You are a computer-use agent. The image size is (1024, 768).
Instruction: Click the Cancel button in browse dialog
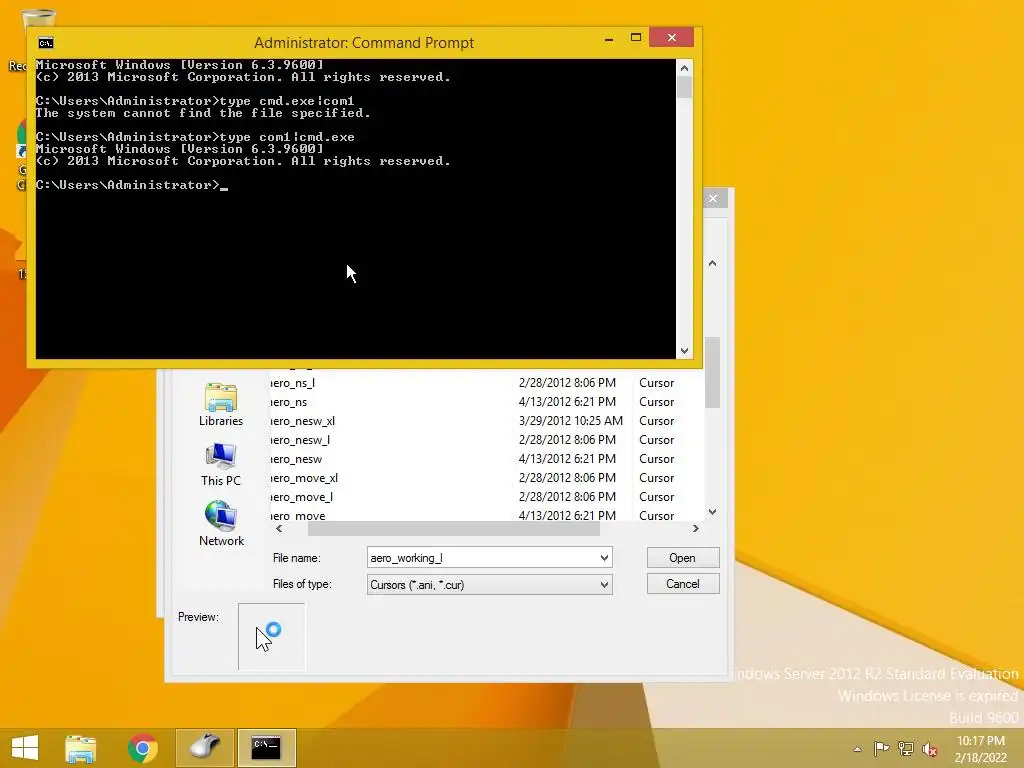pyautogui.click(x=682, y=584)
